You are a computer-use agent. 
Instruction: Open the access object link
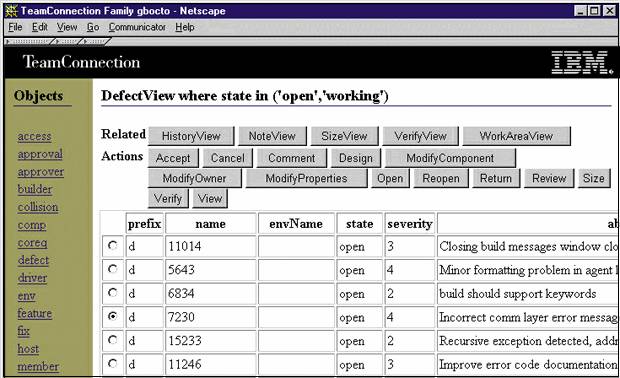(x=34, y=136)
